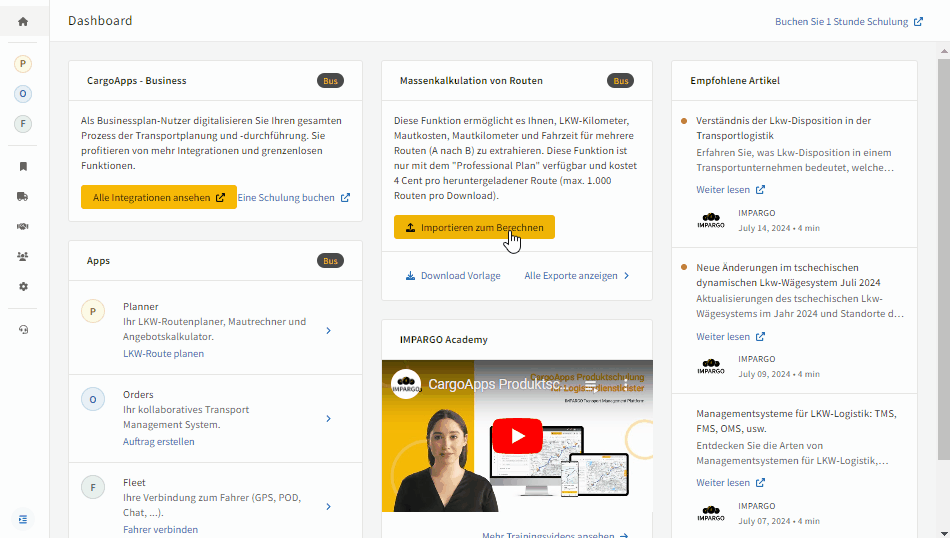Click the Bus badge on CargoApps - Business card
The image size is (950, 538).
330,81
